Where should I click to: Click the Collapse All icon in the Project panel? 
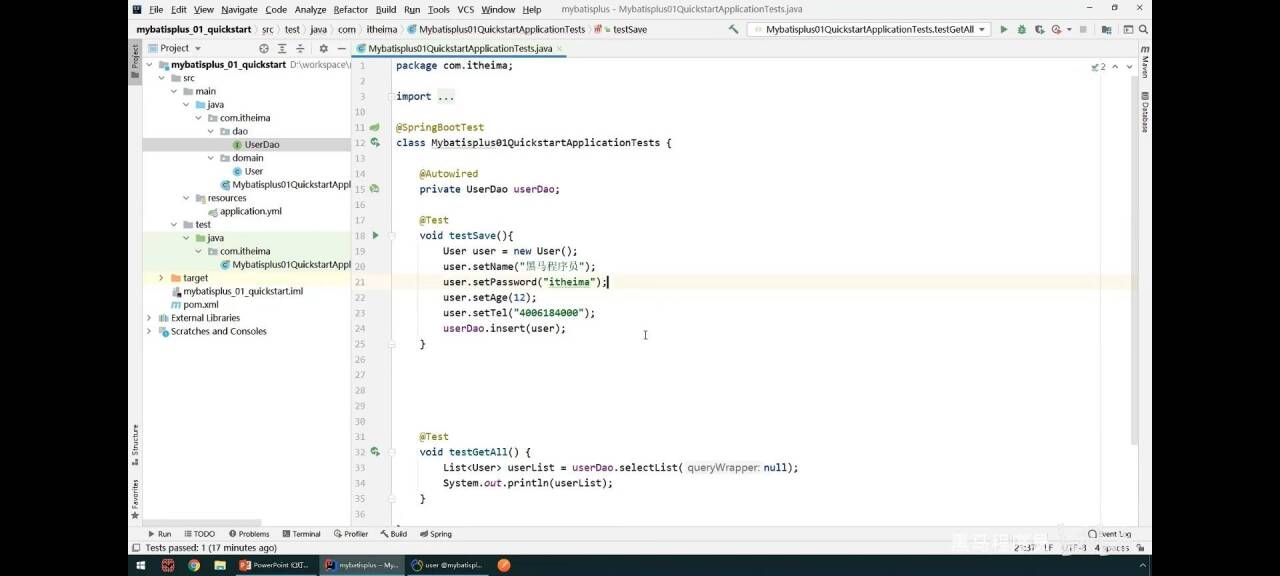pyautogui.click(x=299, y=48)
